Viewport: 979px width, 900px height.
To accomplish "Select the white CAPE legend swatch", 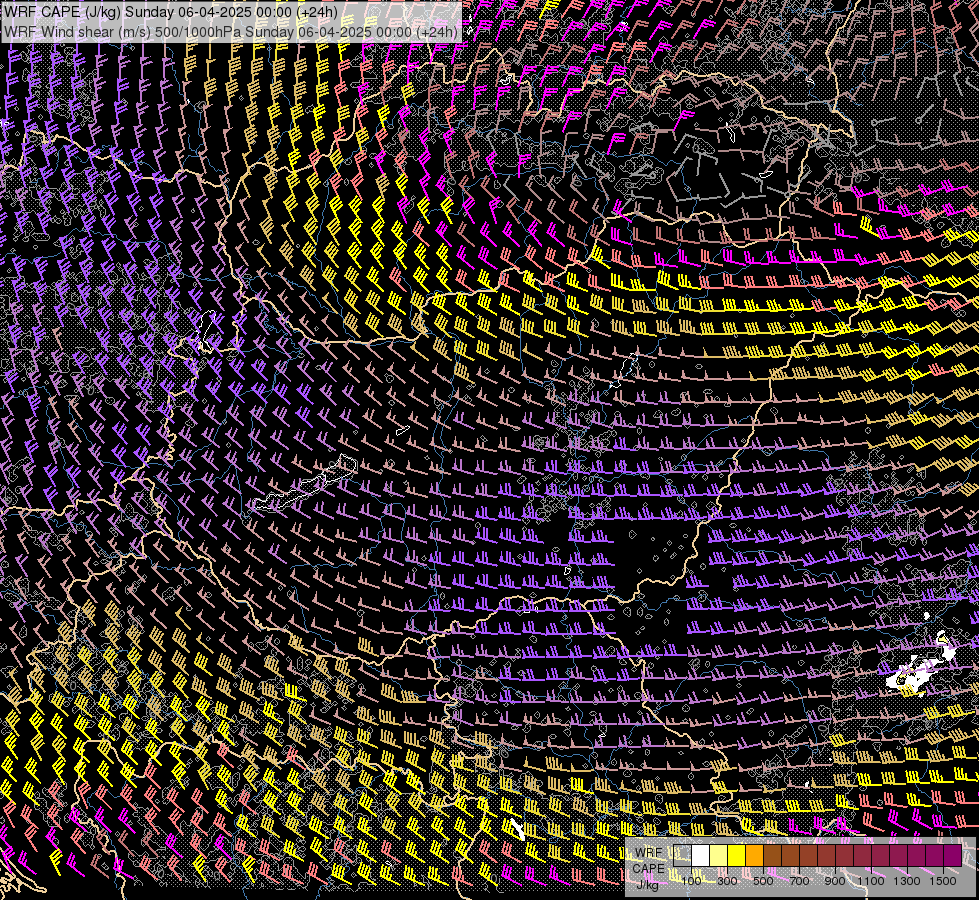I will pos(701,855).
